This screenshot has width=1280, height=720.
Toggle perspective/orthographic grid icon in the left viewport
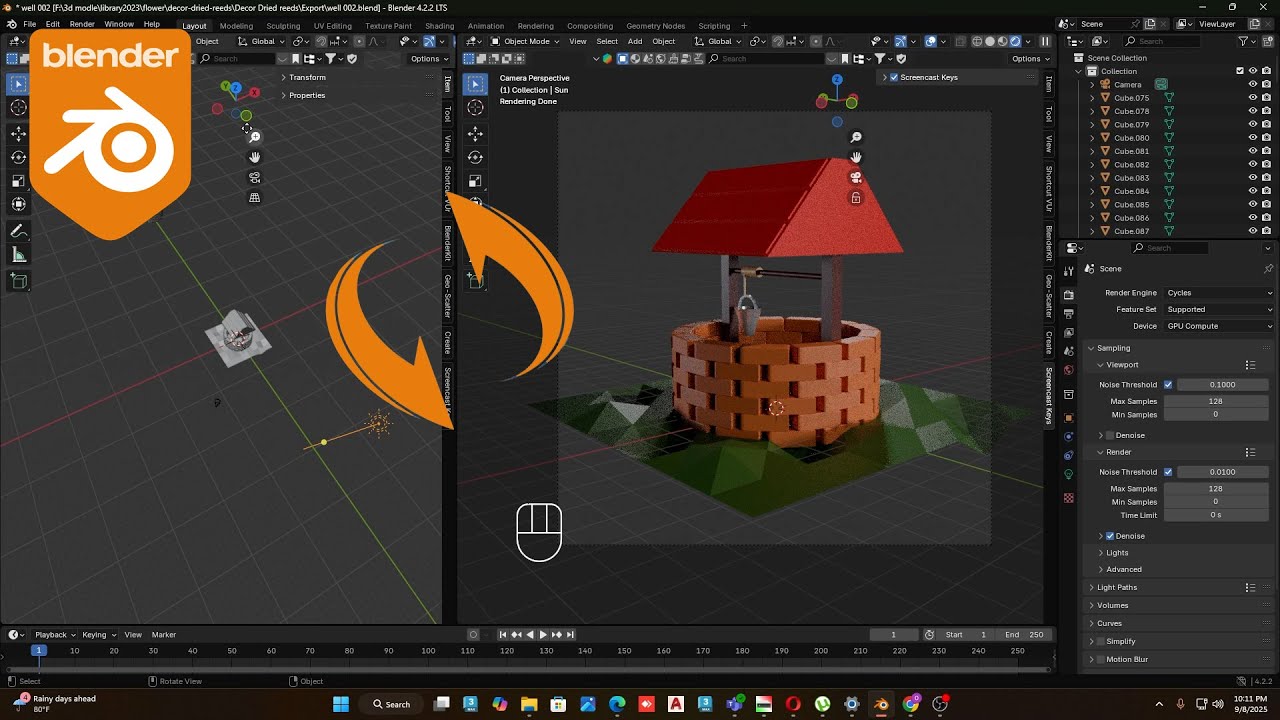point(255,198)
